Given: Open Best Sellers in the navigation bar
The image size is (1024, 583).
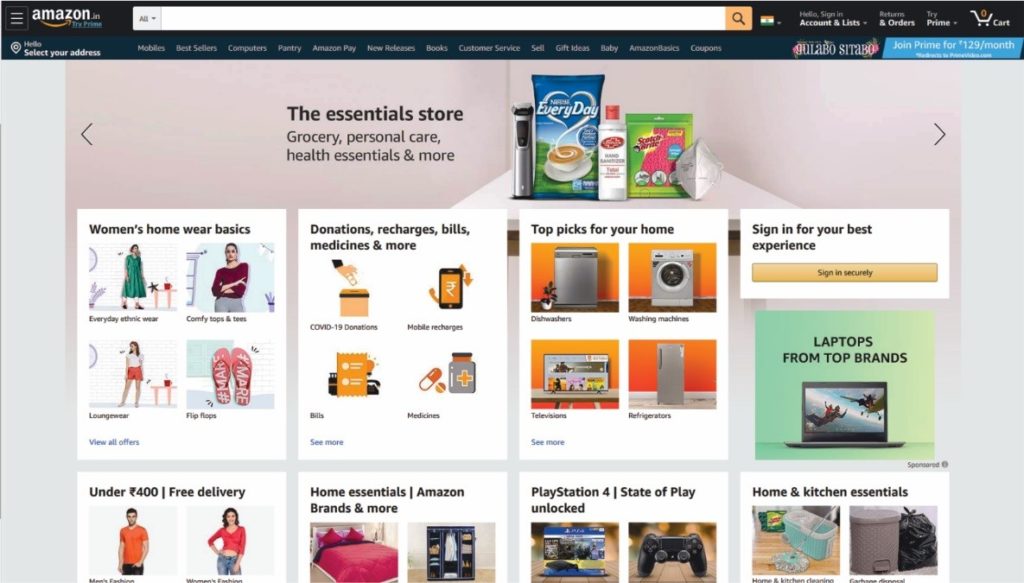Looking at the screenshot, I should 196,48.
